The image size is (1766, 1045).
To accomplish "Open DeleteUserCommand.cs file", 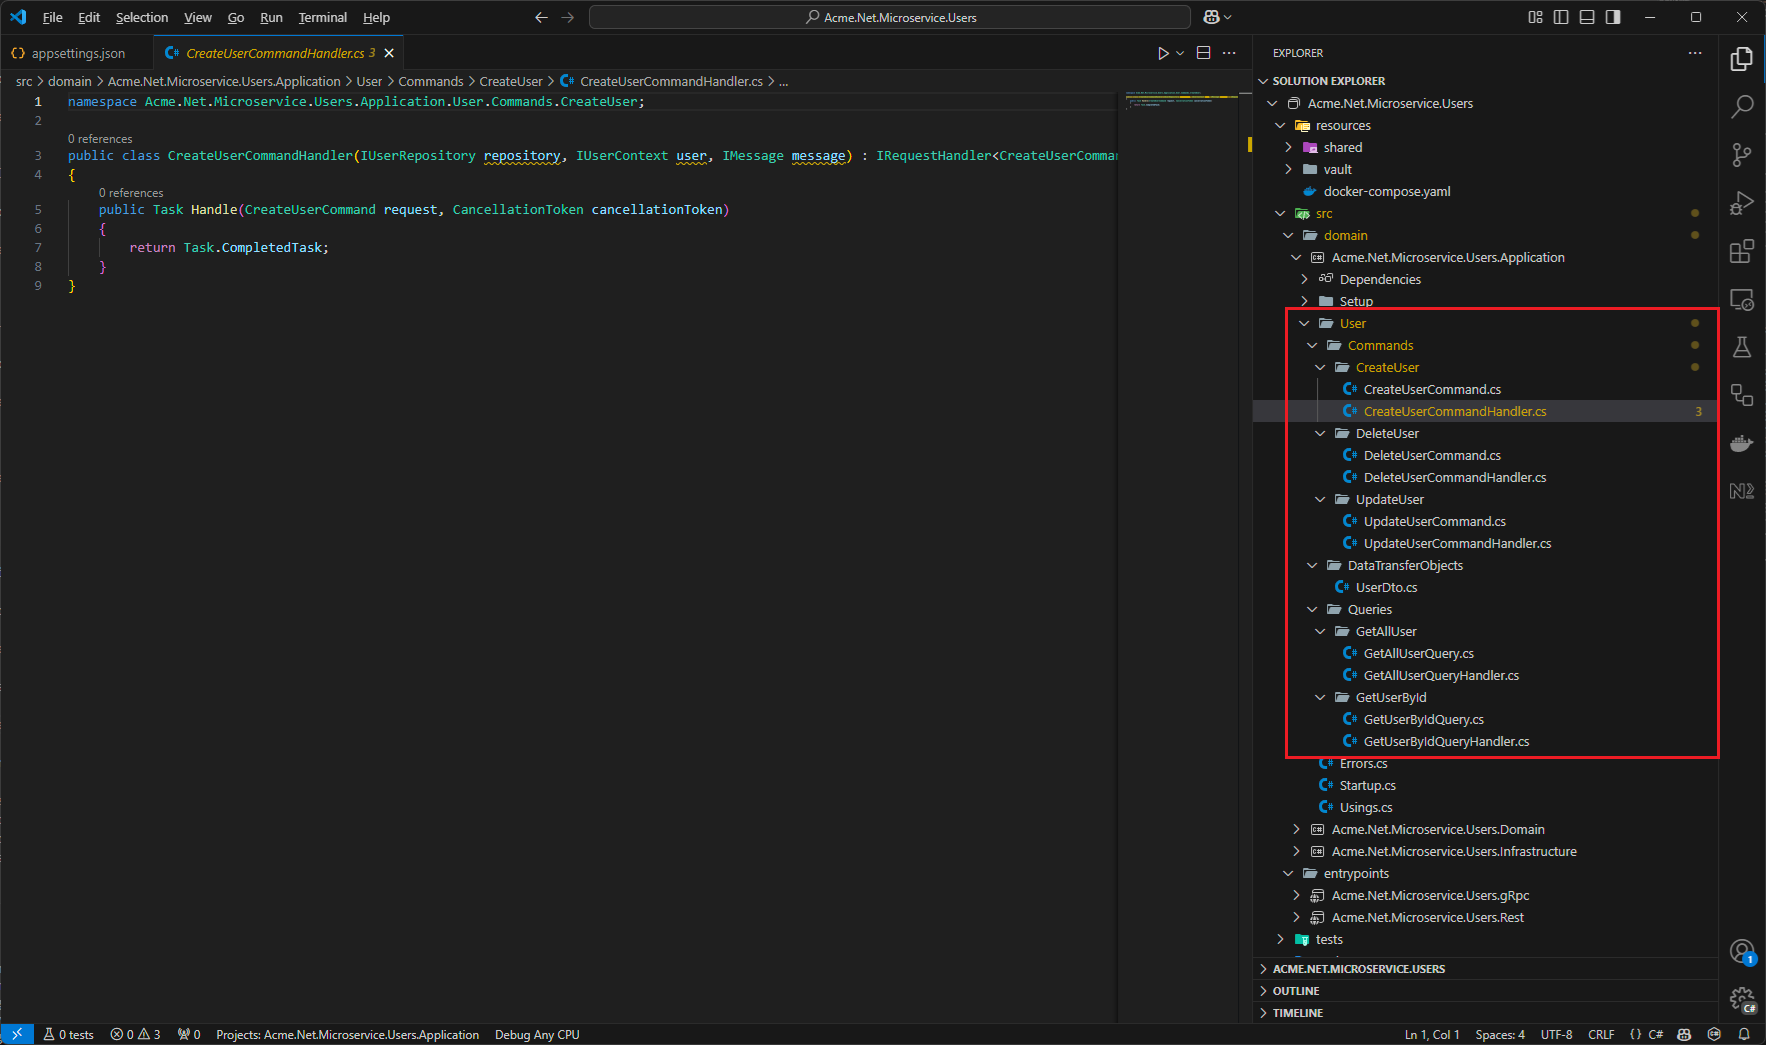I will click(1432, 455).
